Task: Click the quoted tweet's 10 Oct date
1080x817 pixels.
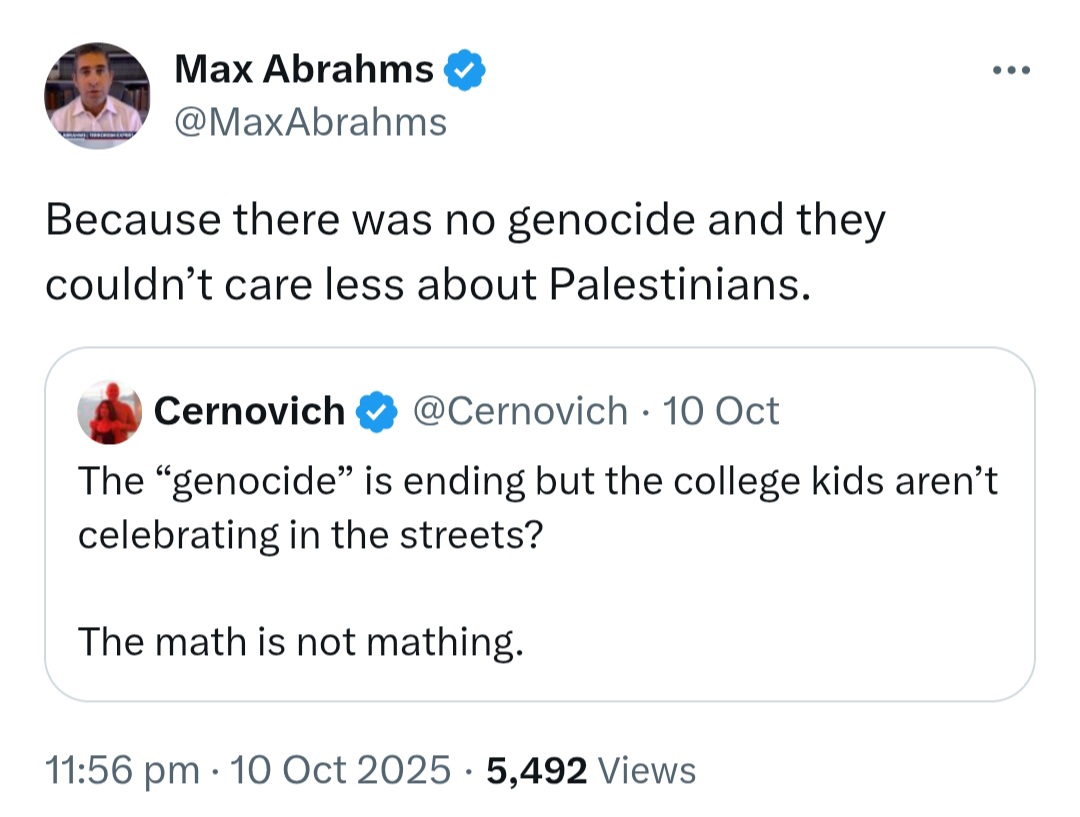Action: click(720, 411)
